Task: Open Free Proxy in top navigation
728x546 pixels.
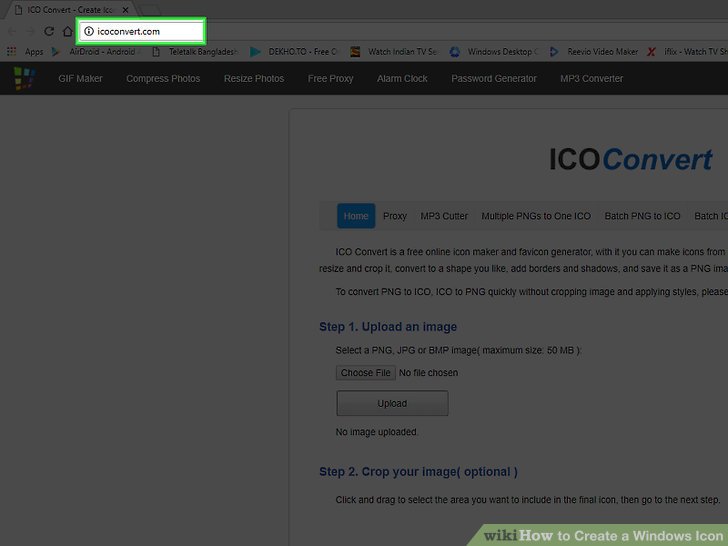Action: (331, 78)
